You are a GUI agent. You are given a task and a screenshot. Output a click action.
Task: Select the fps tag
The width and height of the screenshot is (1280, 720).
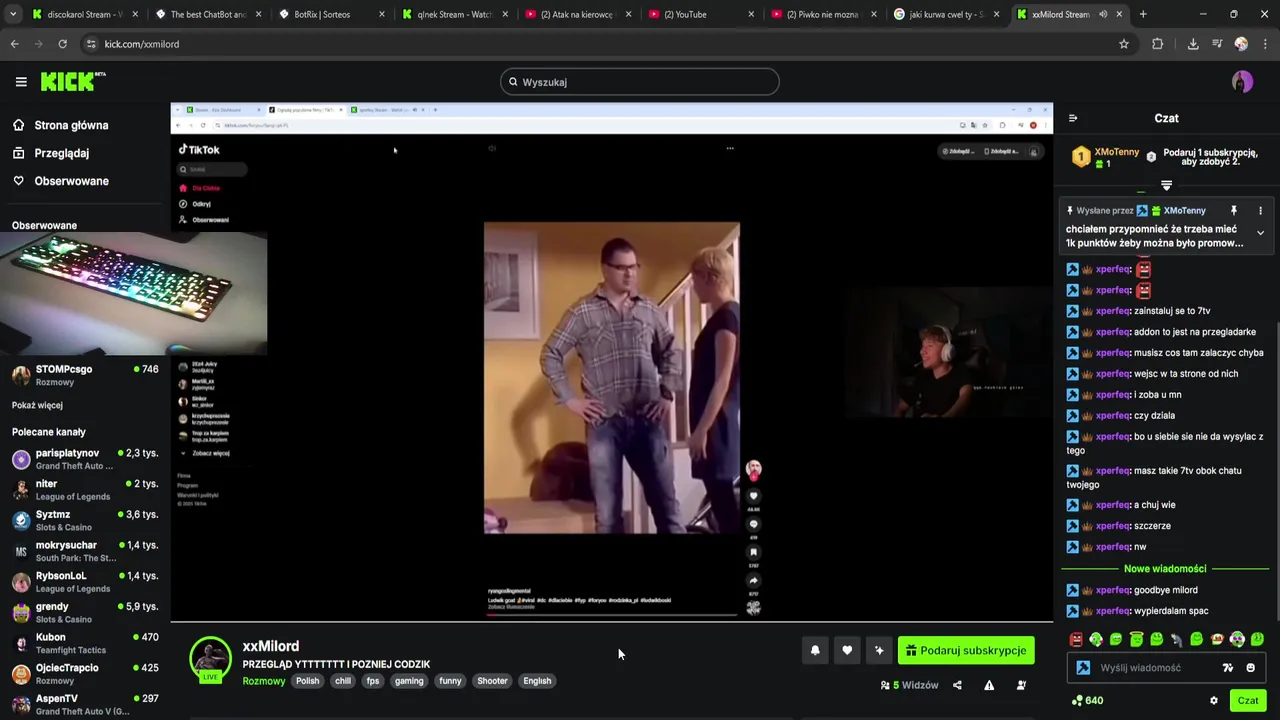click(373, 681)
